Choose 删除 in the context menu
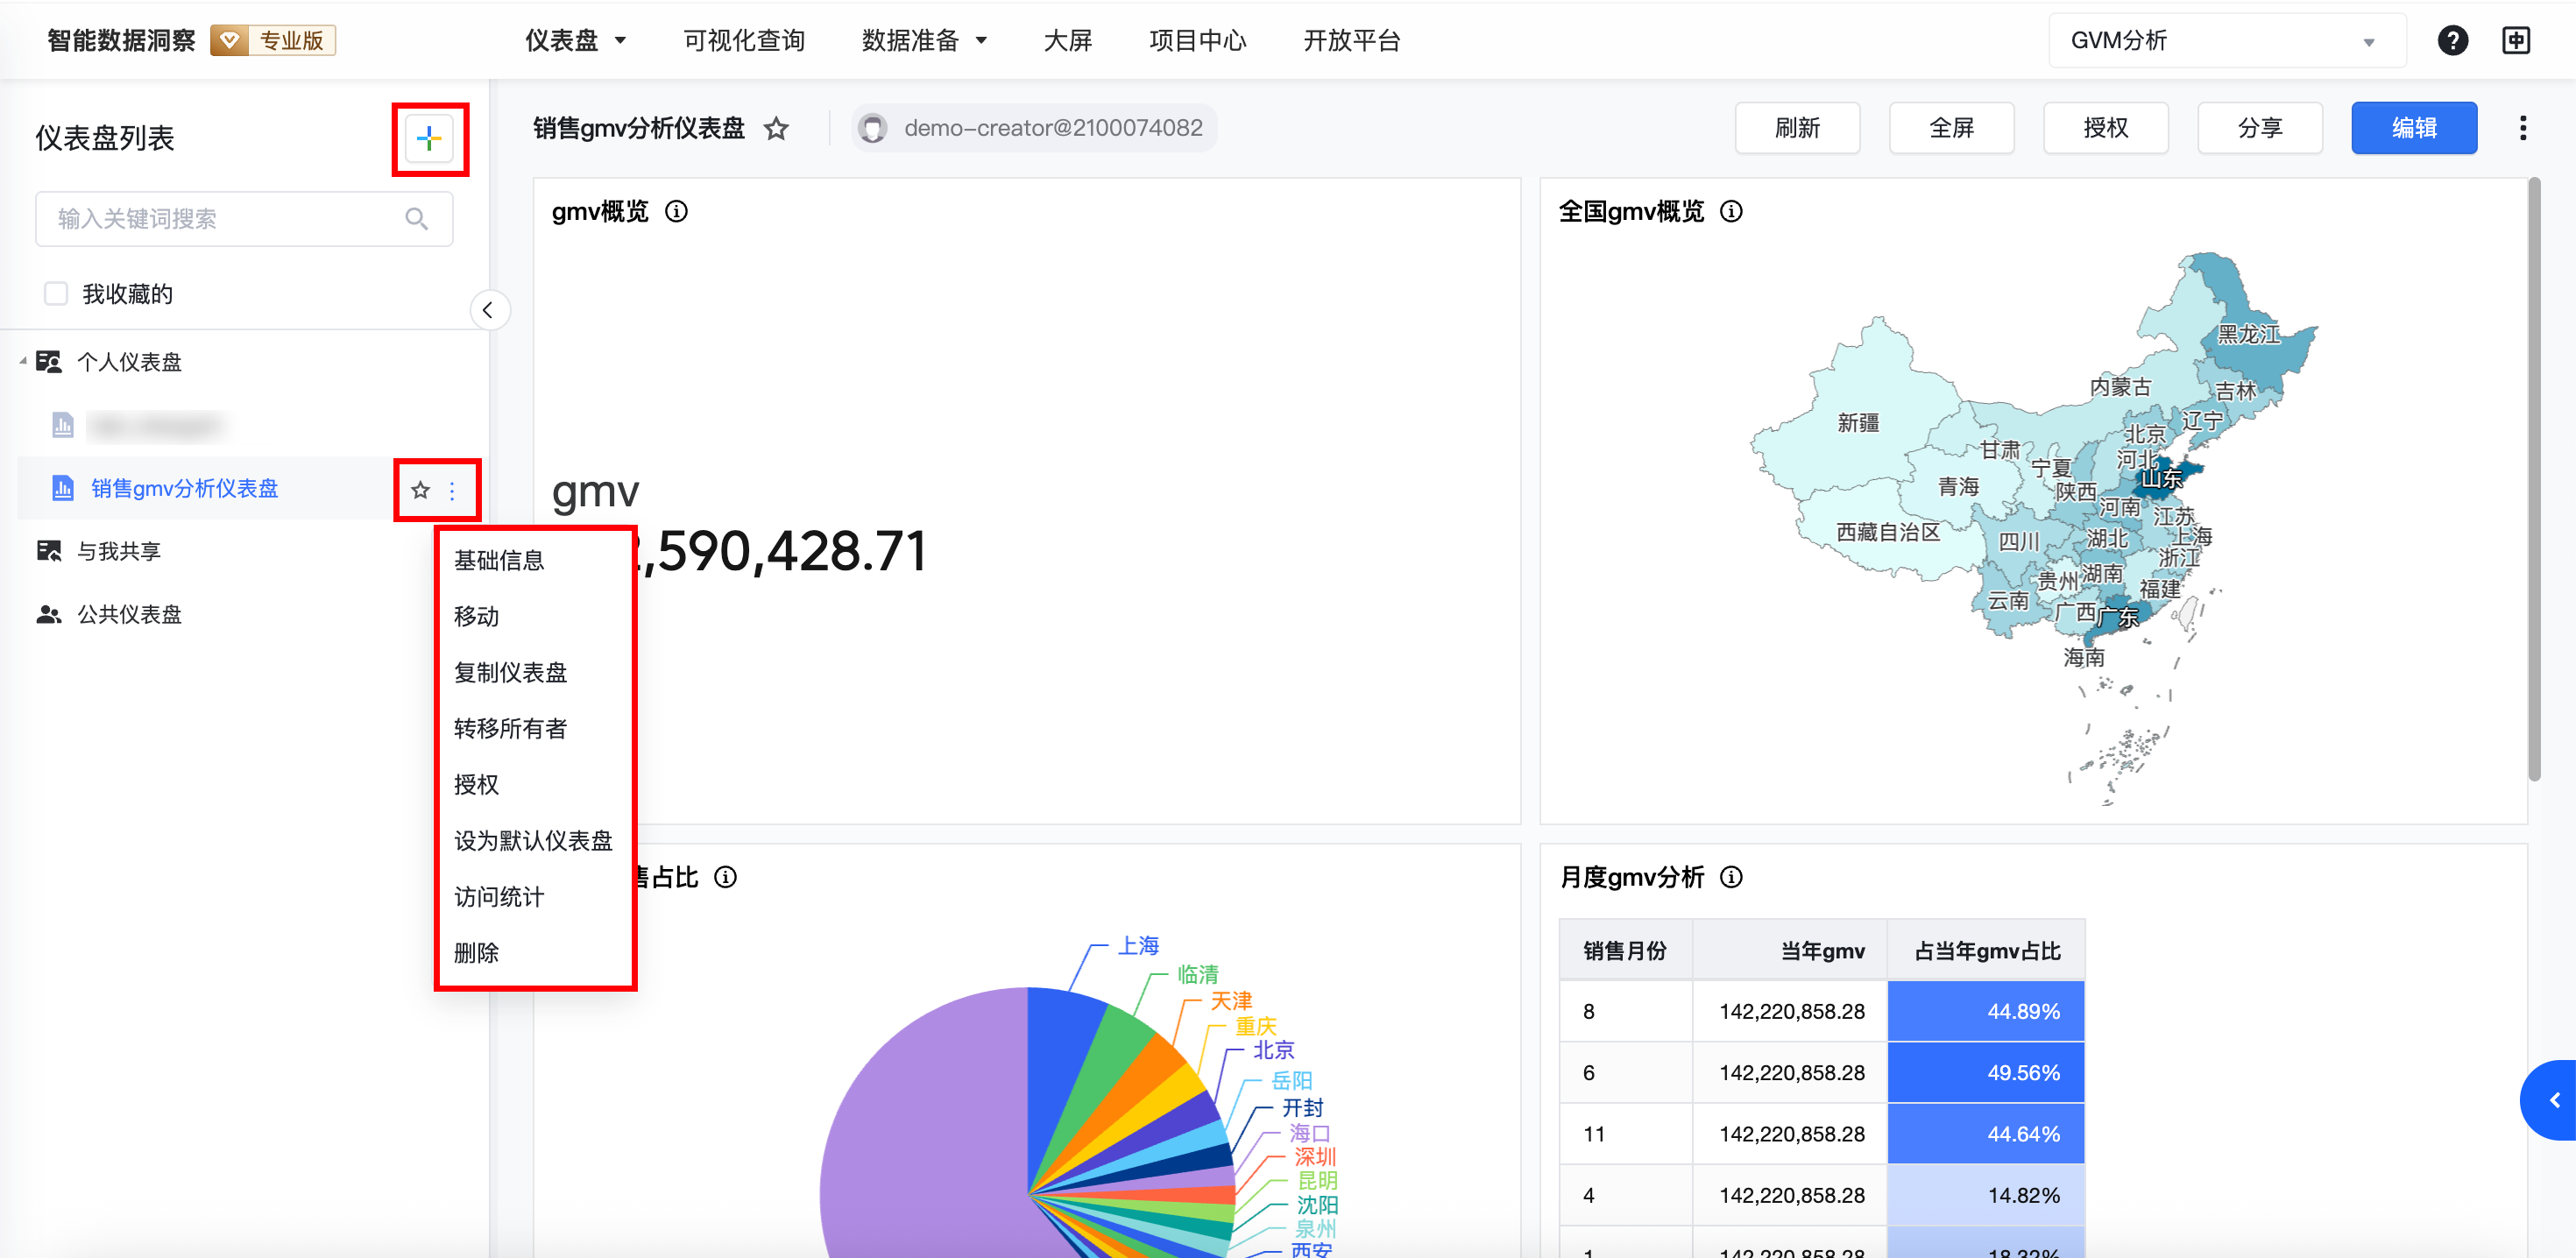Image resolution: width=2576 pixels, height=1258 pixels. click(x=476, y=952)
